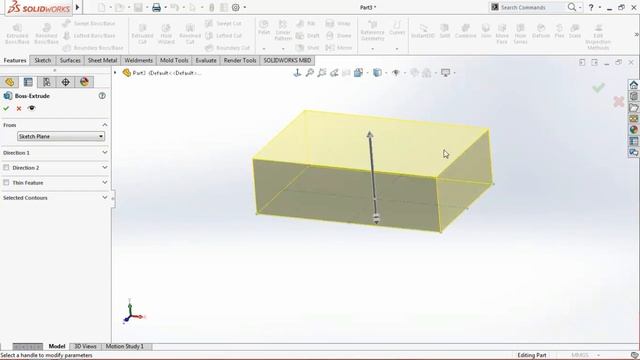Collapse the From section chevron
This screenshot has width=640, height=360.
105,125
